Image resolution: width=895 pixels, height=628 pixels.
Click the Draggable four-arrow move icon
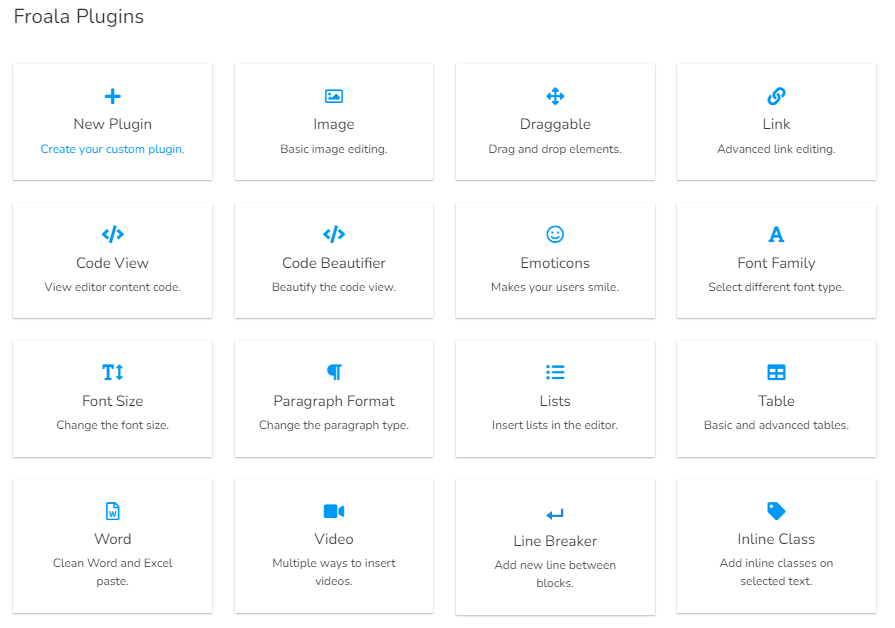(x=555, y=96)
